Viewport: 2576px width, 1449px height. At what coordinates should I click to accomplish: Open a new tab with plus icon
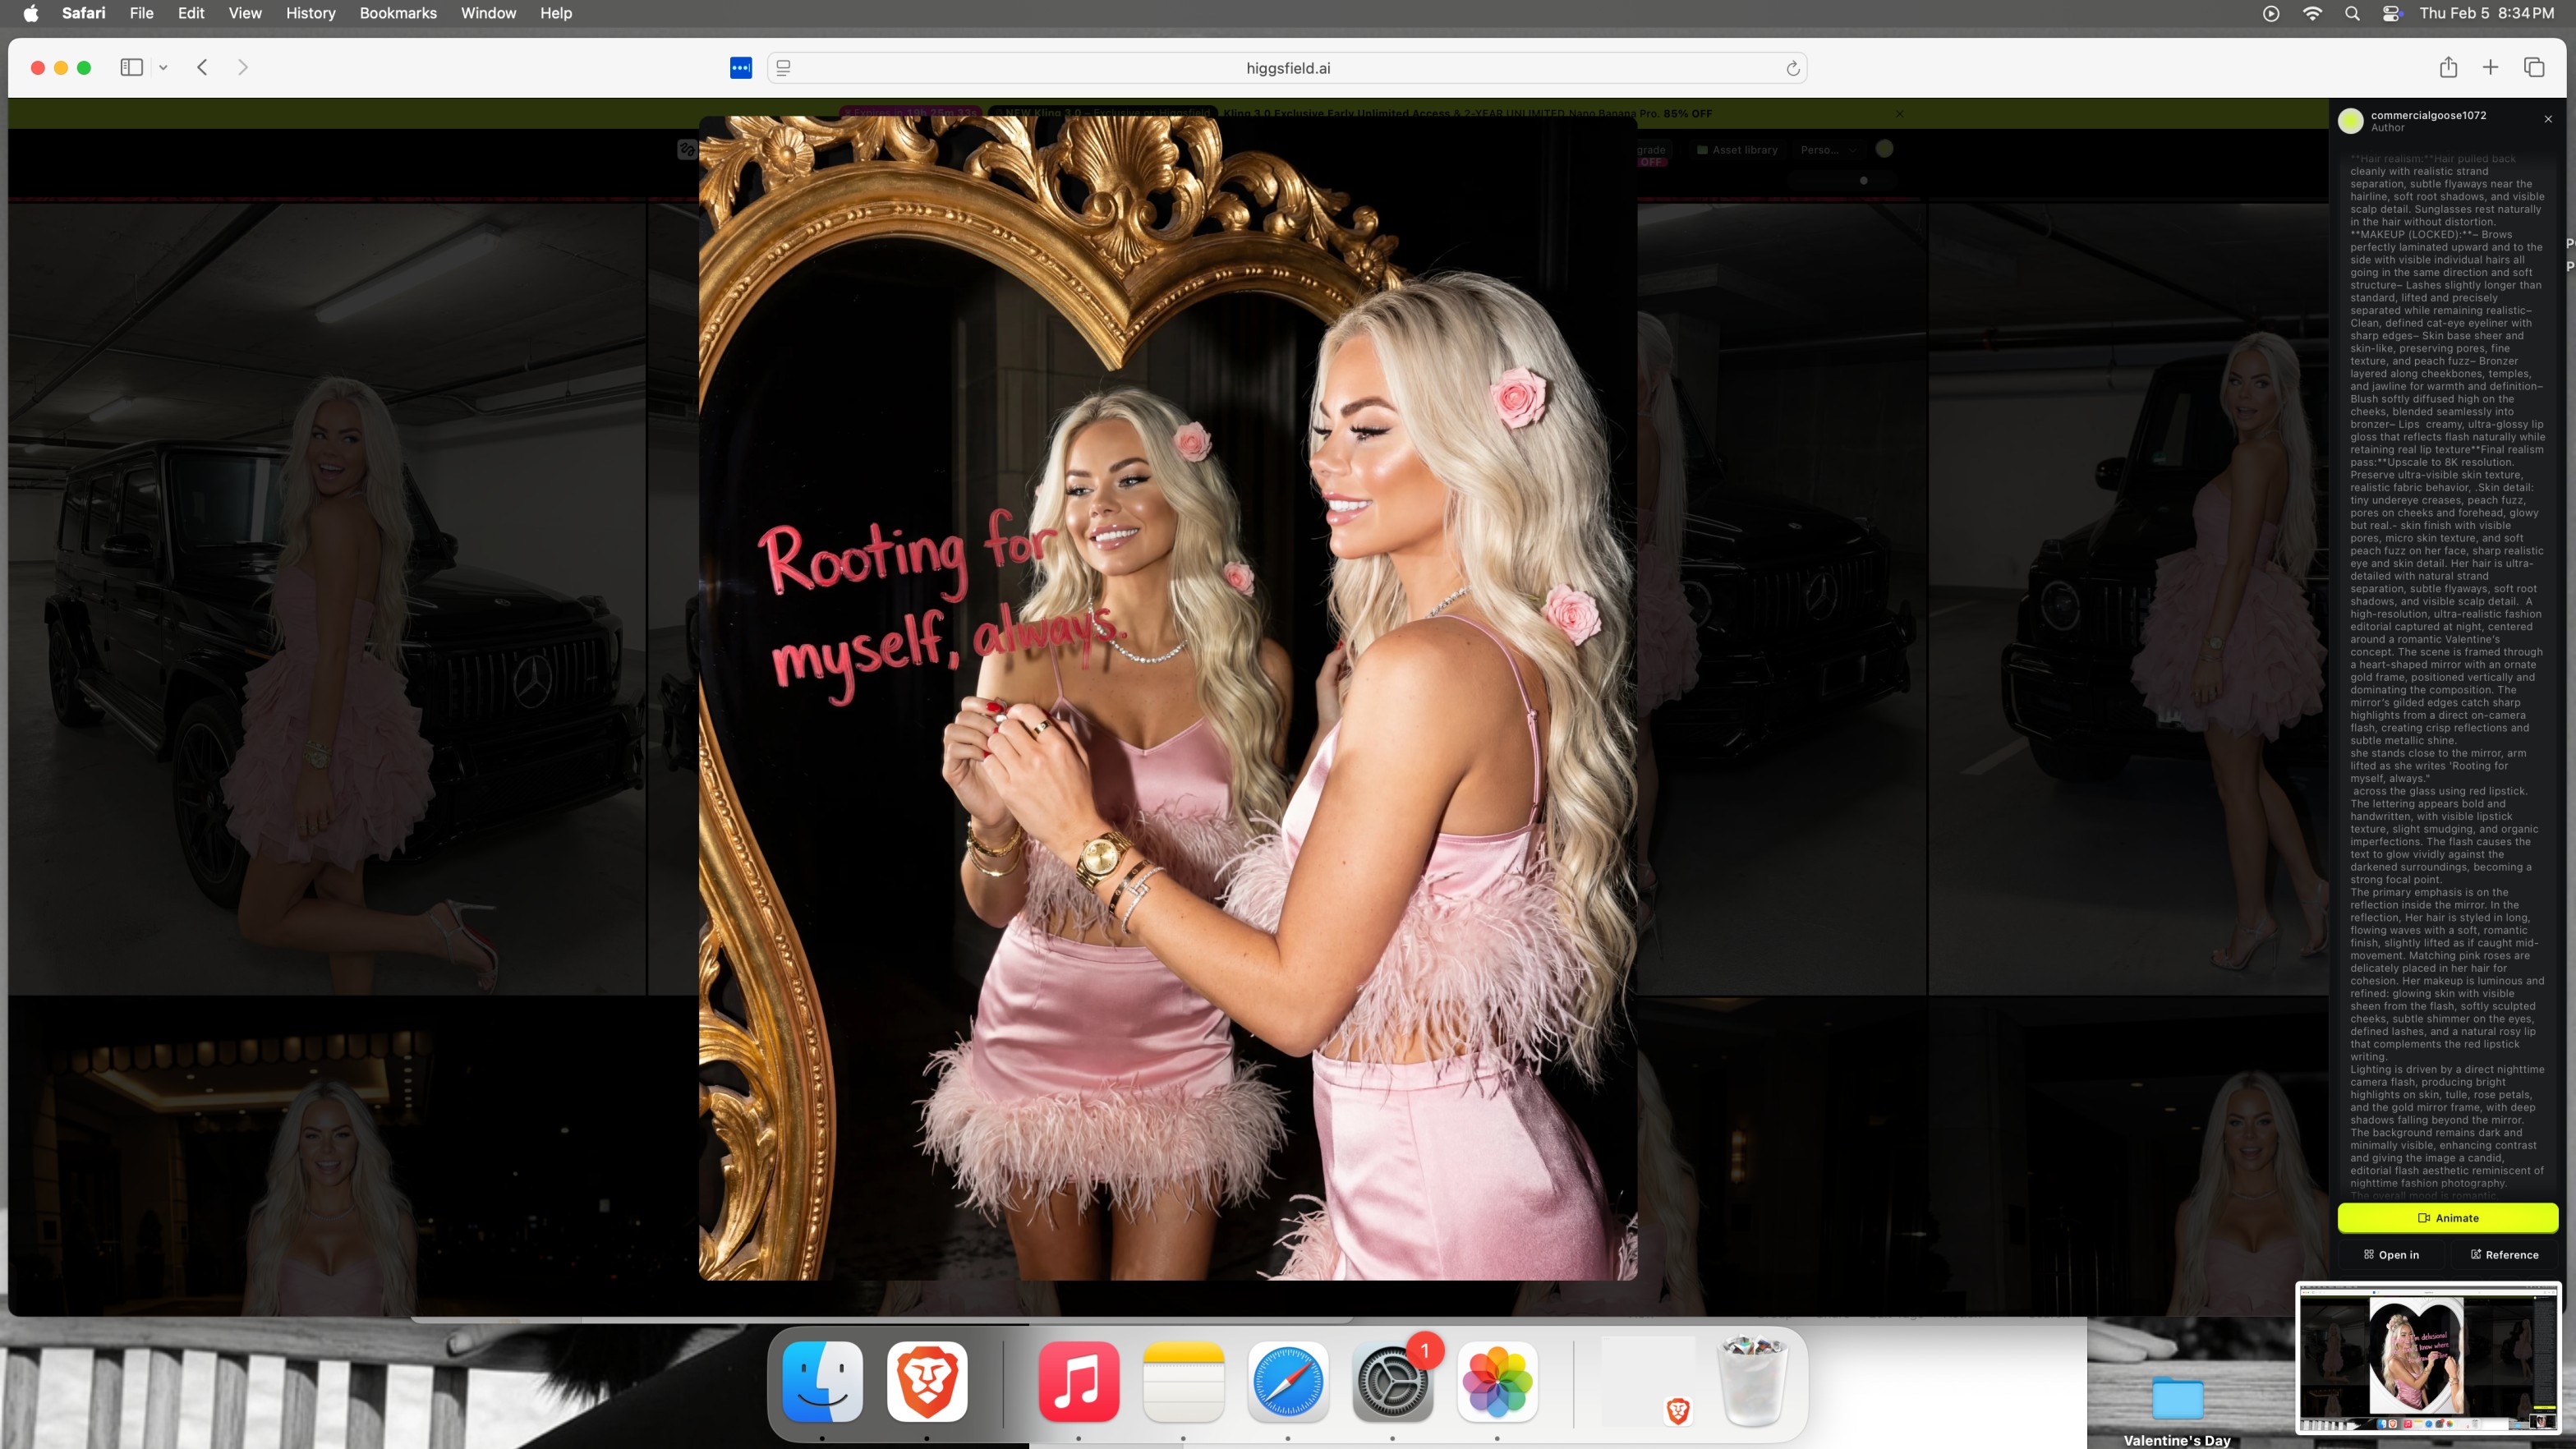pyautogui.click(x=2491, y=67)
